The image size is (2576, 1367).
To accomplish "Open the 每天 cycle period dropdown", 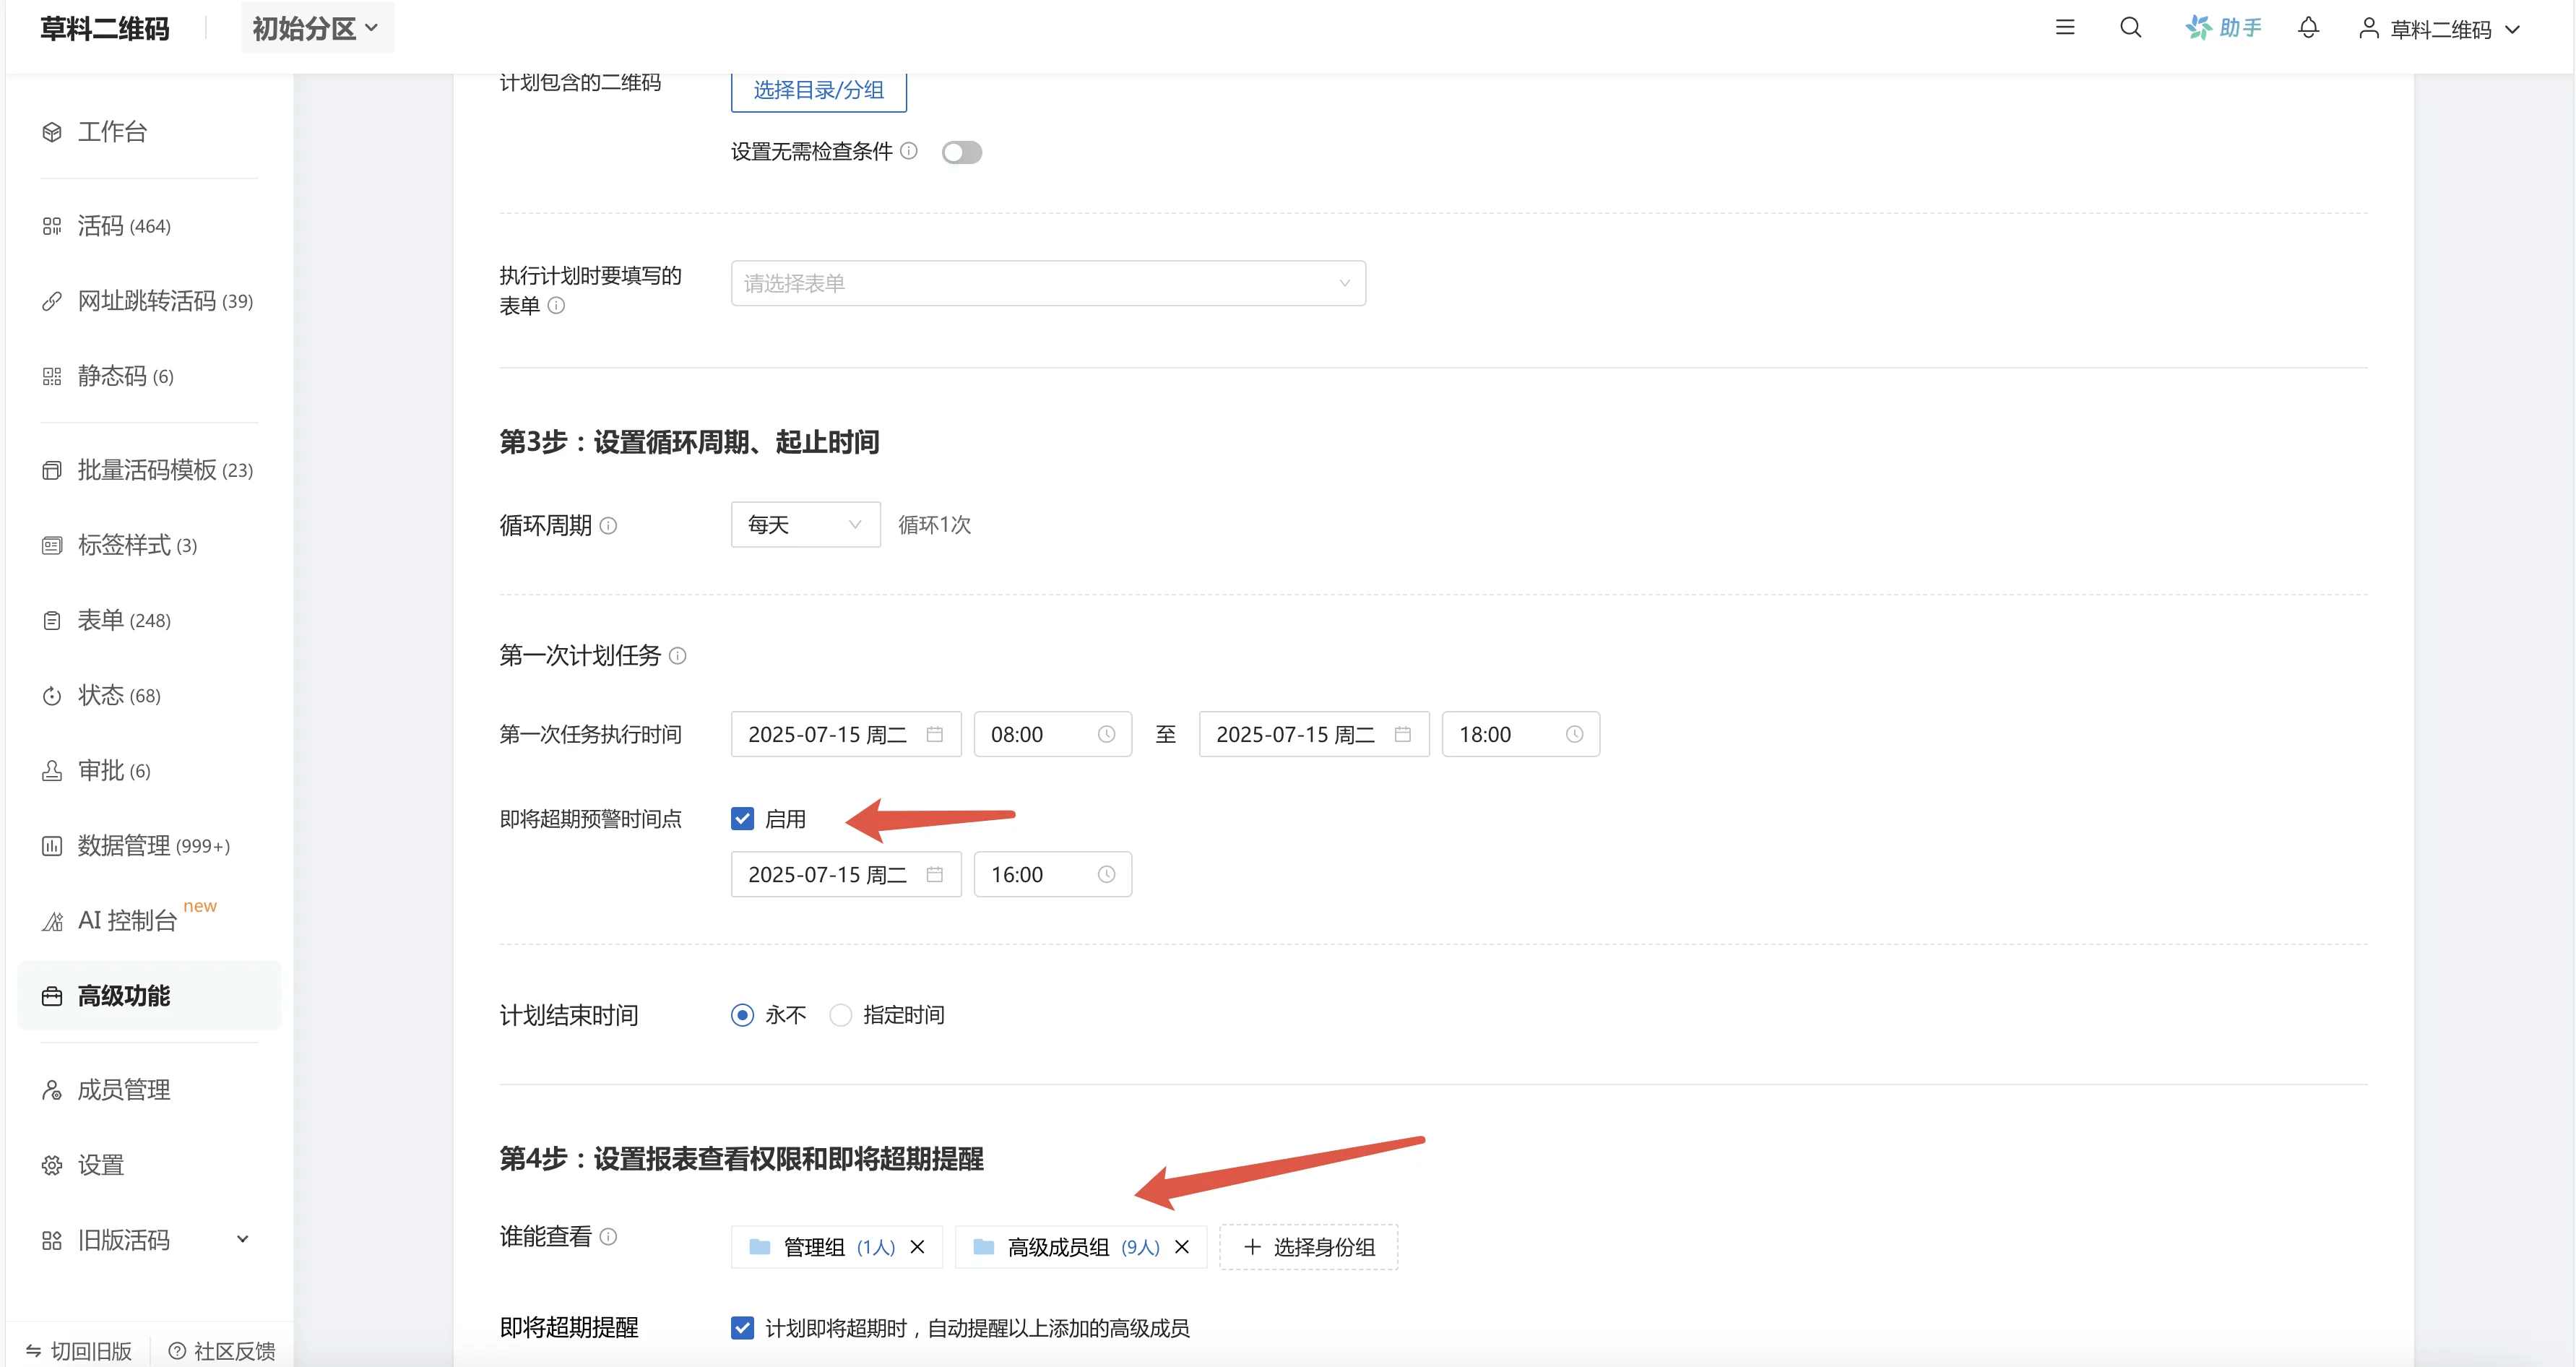I will pyautogui.click(x=805, y=525).
